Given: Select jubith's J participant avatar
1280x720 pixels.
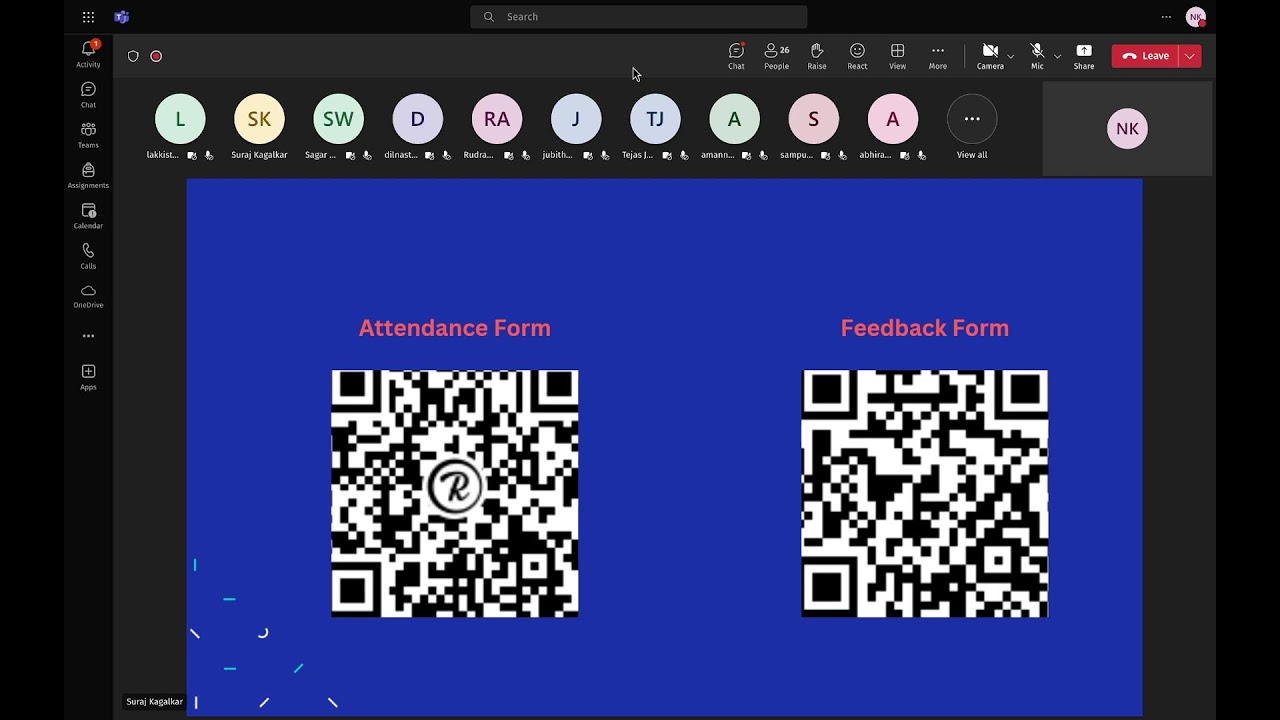Looking at the screenshot, I should coord(576,119).
